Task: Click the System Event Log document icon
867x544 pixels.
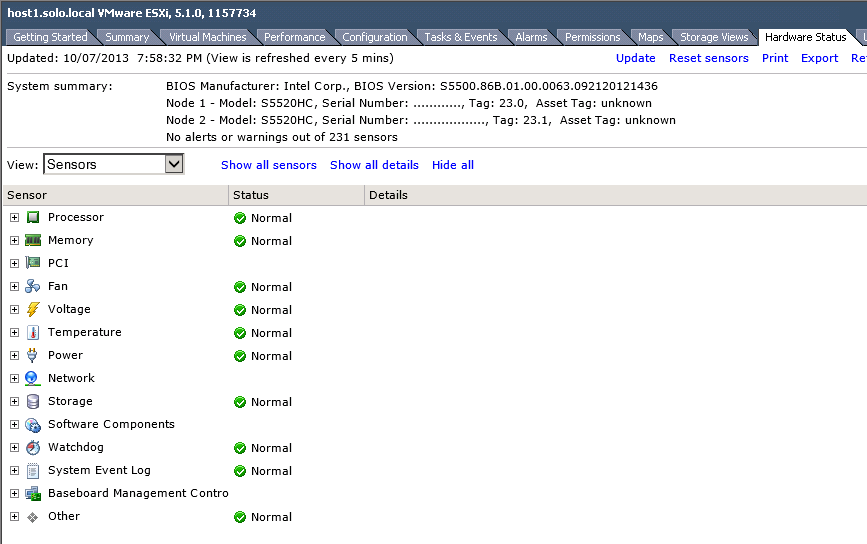Action: (33, 470)
